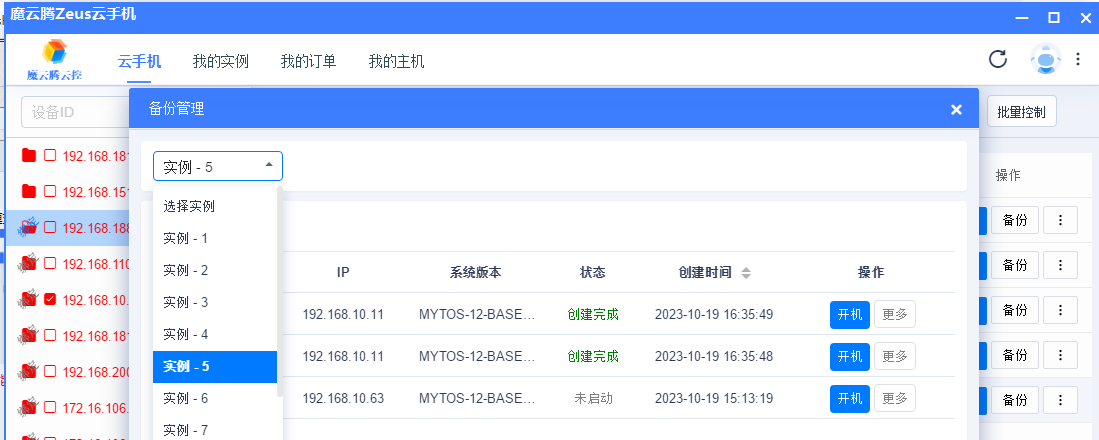1099x440 pixels.
Task: Choose 实例 - 6 option
Action: (215, 399)
